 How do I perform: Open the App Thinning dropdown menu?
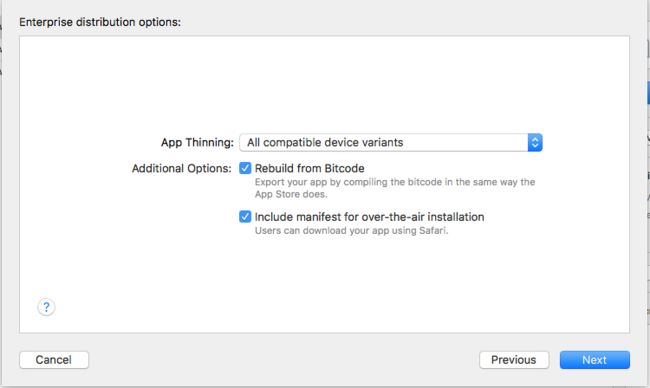(x=391, y=143)
